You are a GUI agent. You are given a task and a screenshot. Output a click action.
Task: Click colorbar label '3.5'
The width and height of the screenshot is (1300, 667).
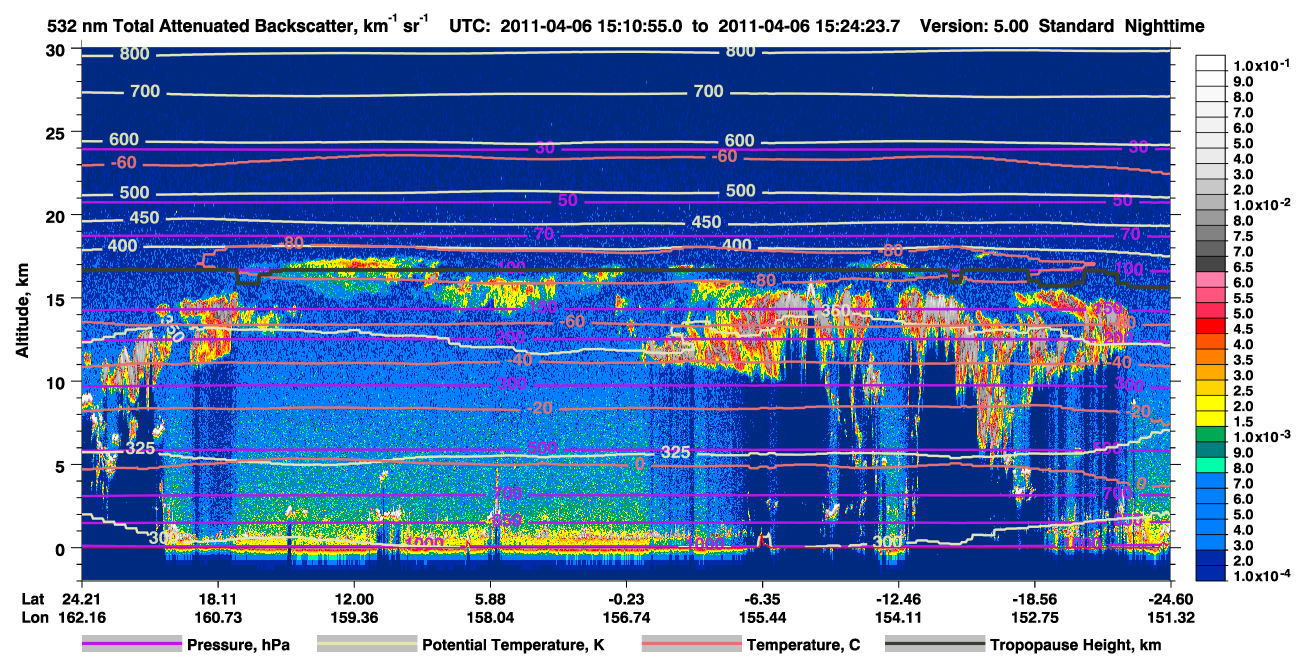click(1243, 360)
